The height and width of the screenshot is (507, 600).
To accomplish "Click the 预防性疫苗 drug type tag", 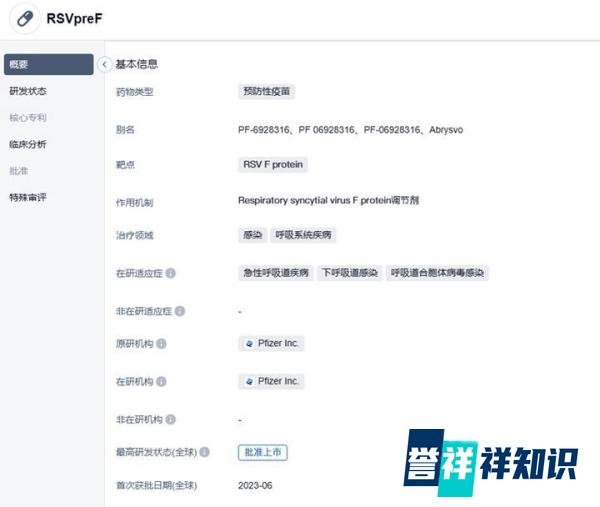I will 266,91.
